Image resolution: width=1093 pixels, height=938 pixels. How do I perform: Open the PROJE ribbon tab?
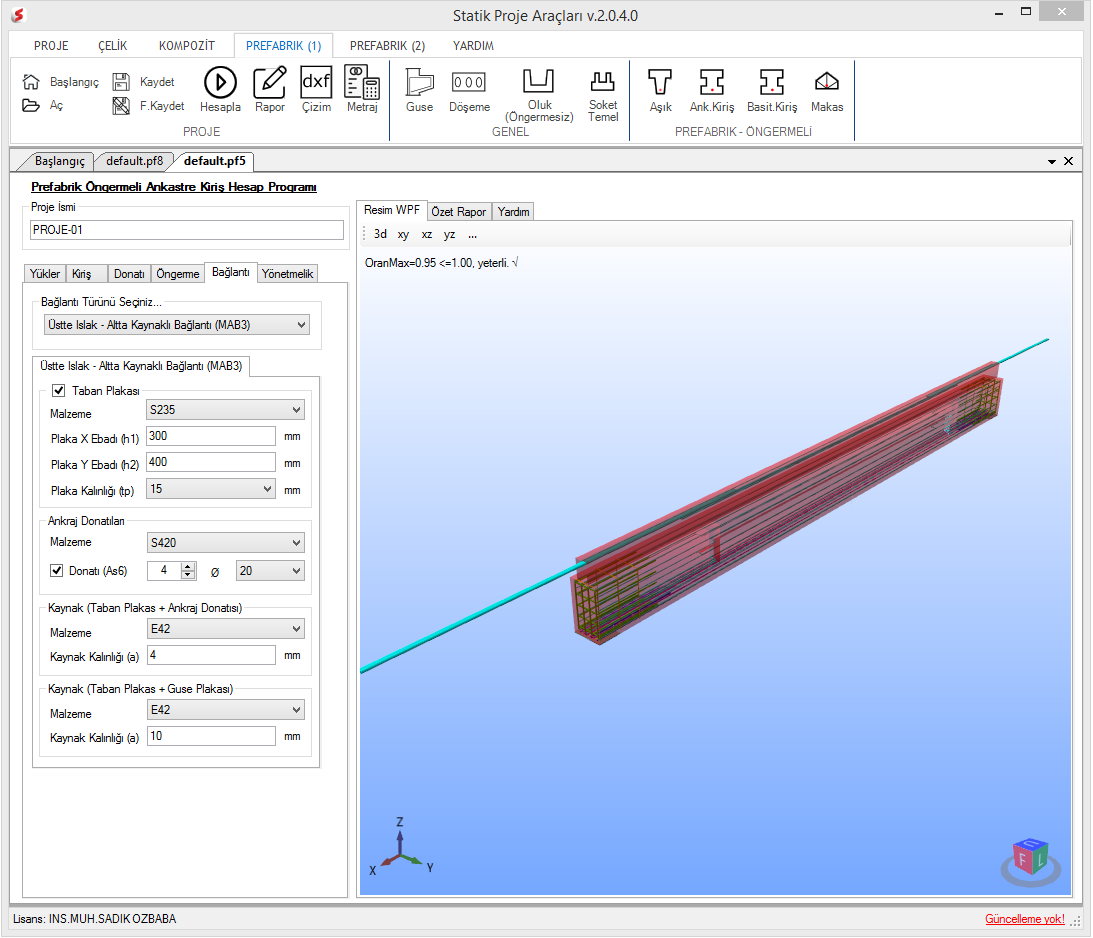(x=52, y=46)
